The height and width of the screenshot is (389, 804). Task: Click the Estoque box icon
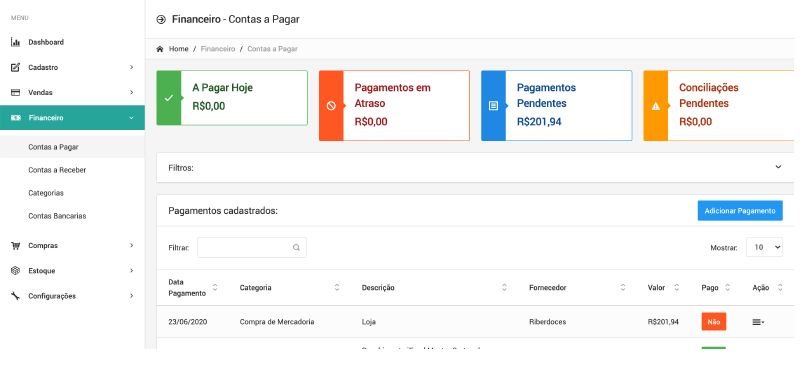click(x=15, y=271)
